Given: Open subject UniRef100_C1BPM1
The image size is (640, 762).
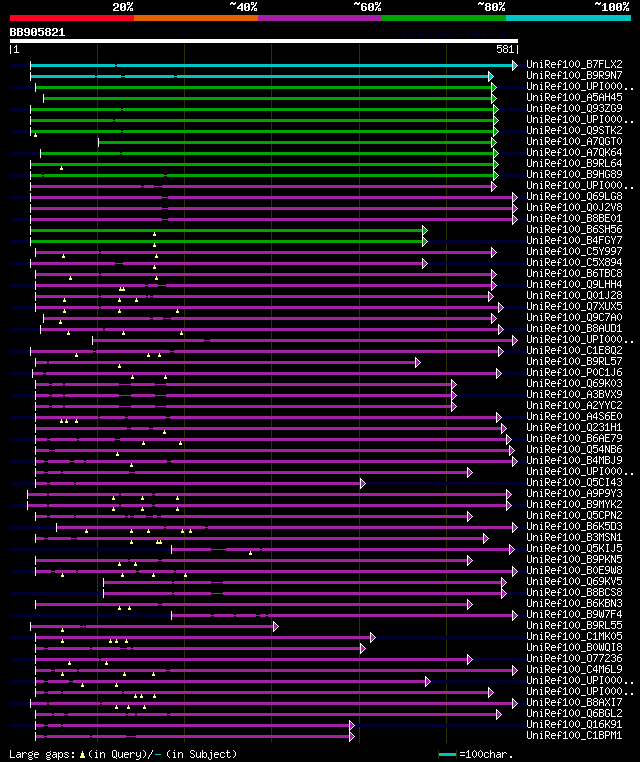Looking at the screenshot, I should pyautogui.click(x=574, y=735).
